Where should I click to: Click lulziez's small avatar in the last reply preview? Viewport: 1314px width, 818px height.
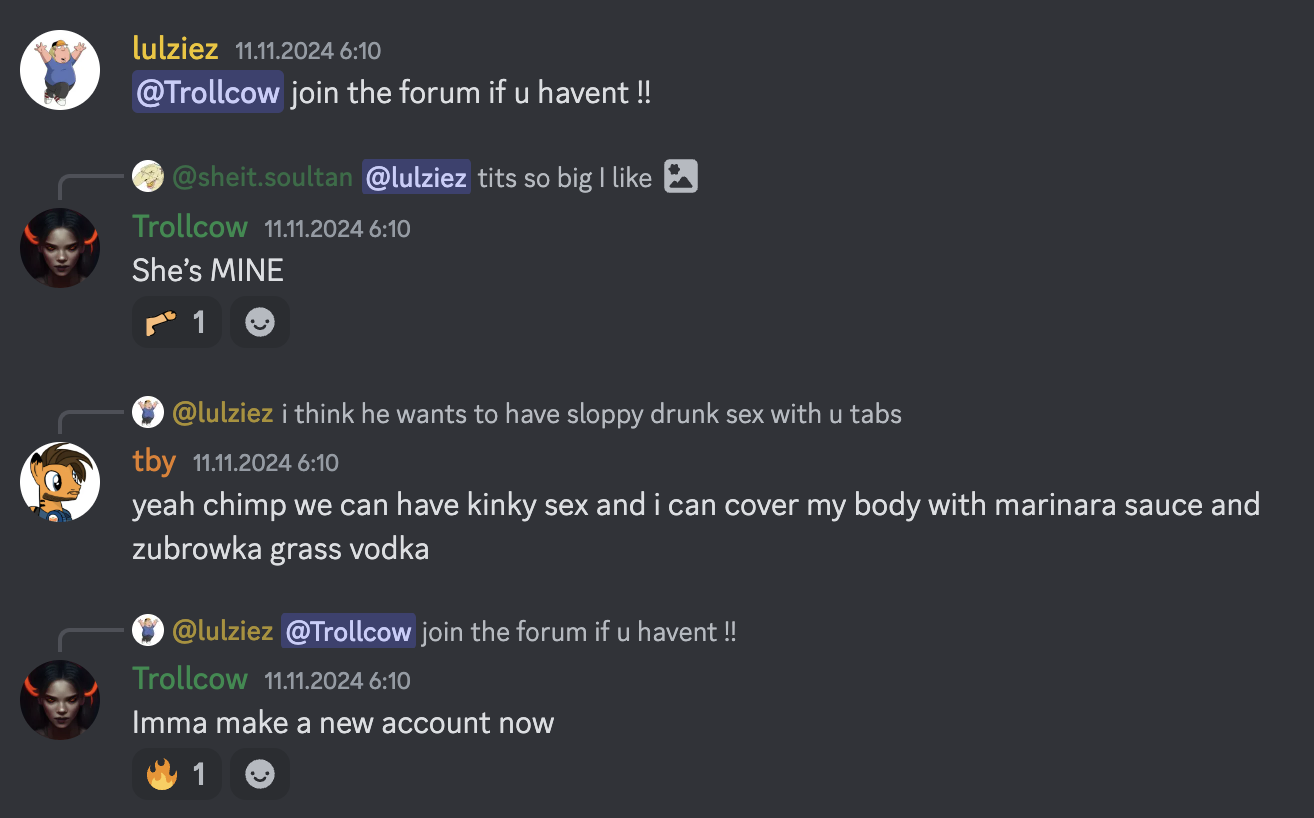click(148, 630)
